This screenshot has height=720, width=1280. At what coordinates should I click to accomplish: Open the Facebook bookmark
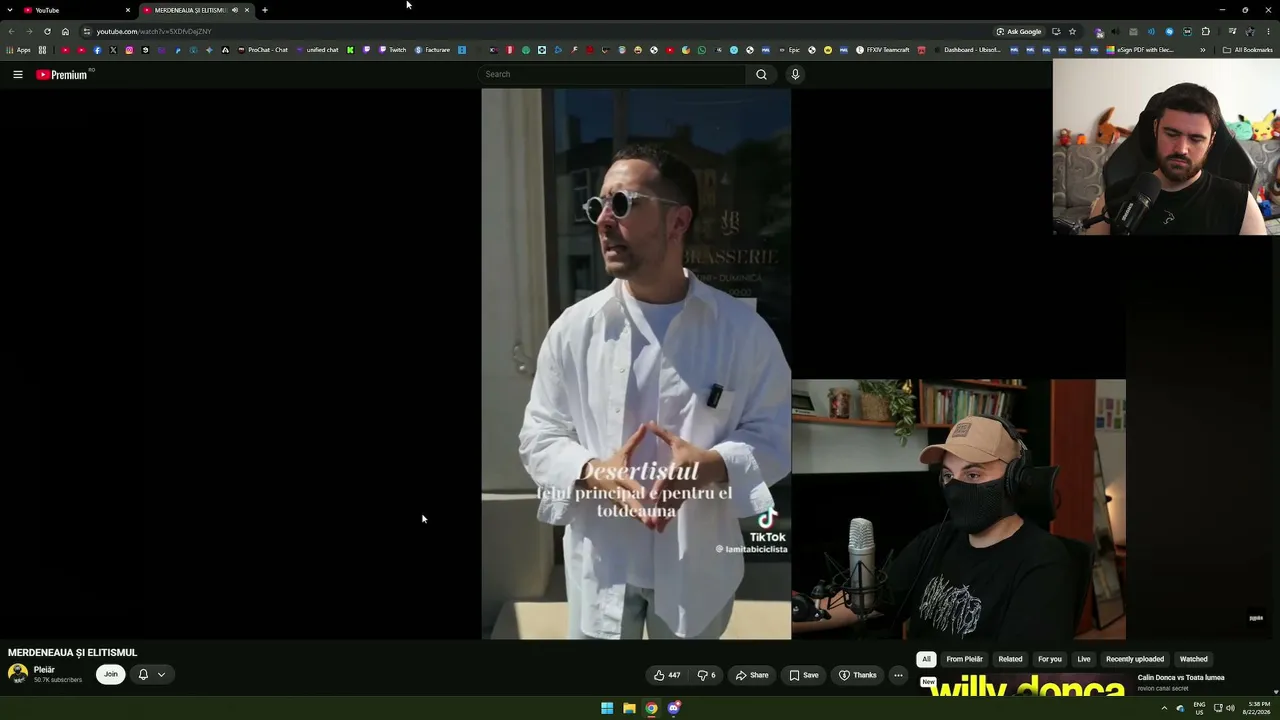pos(97,50)
